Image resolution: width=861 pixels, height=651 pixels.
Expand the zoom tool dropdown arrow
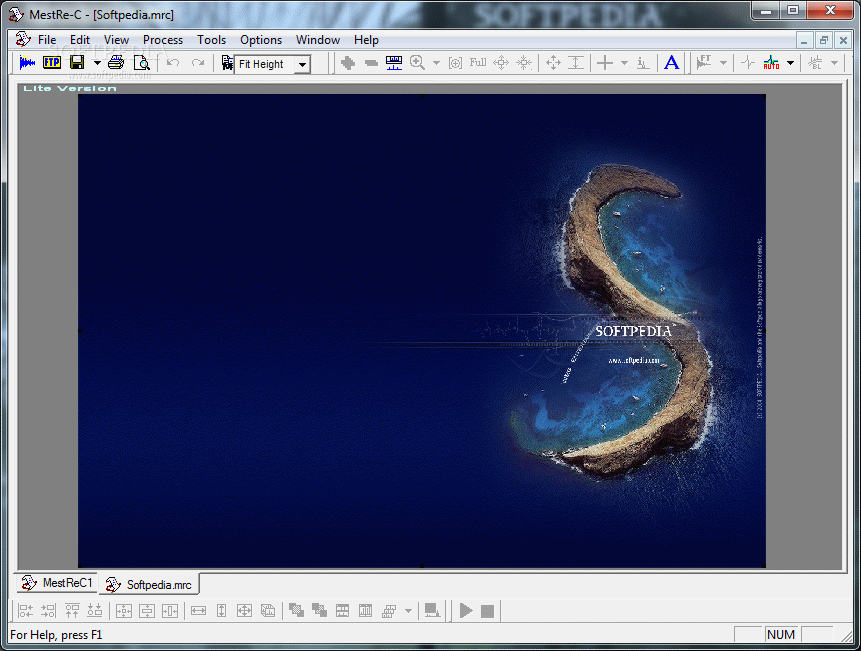(x=437, y=63)
